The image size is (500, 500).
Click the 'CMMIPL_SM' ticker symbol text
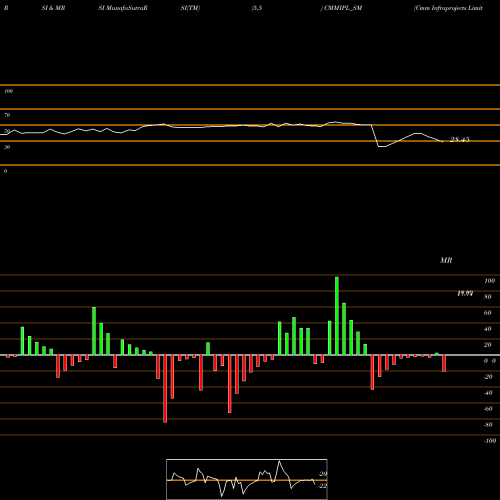click(343, 8)
